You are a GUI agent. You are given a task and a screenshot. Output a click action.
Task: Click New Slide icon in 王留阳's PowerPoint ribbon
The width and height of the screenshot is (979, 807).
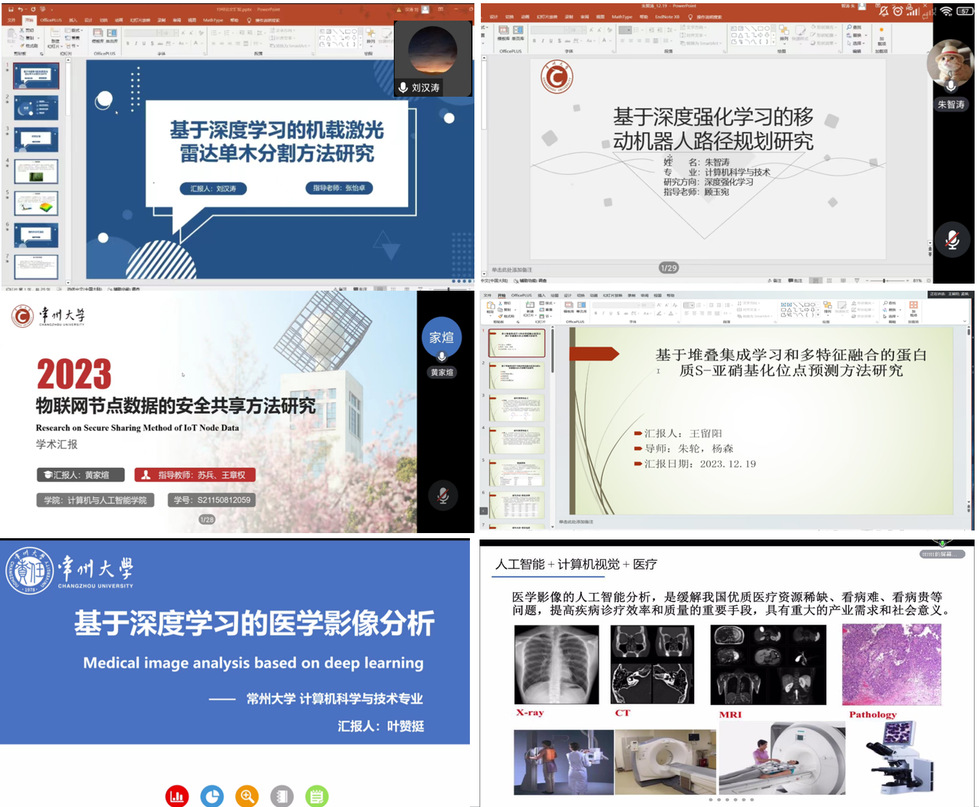(531, 306)
